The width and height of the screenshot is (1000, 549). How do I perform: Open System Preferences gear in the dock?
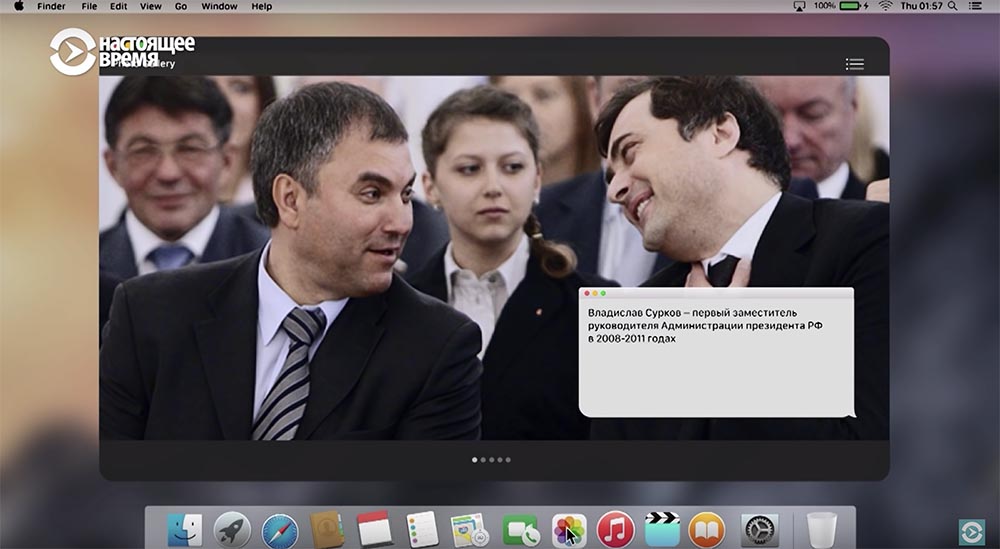[760, 530]
